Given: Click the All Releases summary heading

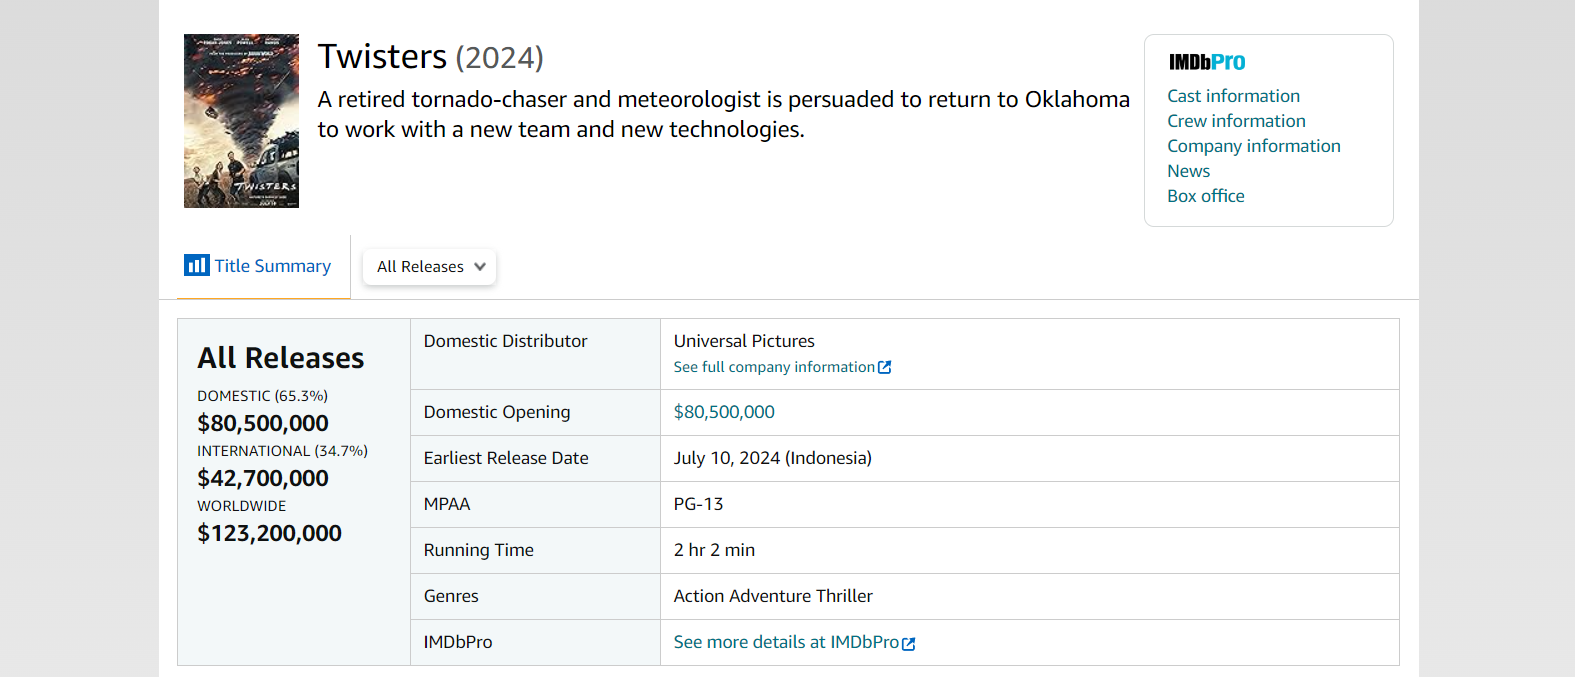Looking at the screenshot, I should pos(281,358).
